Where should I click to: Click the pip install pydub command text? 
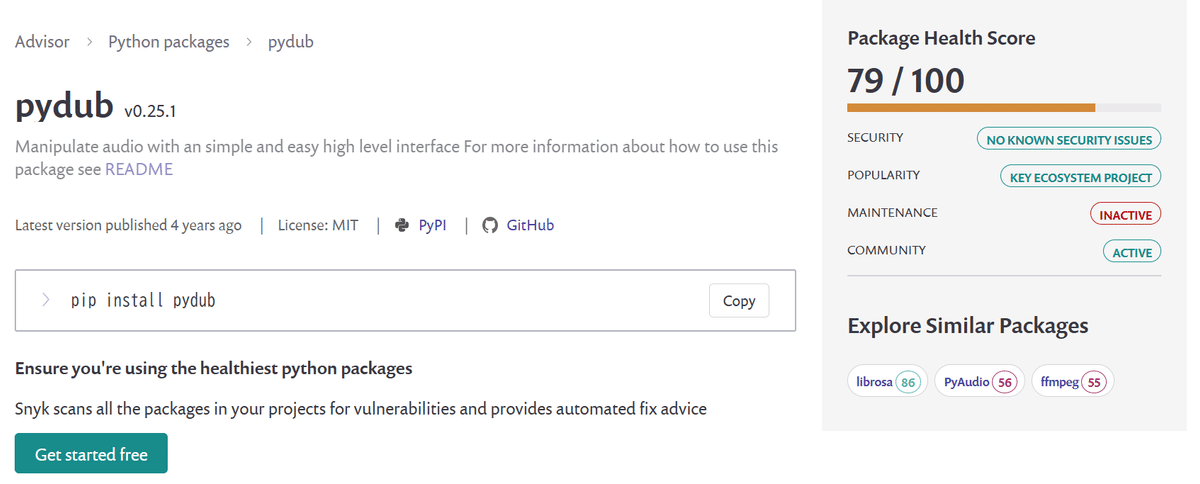pyautogui.click(x=143, y=300)
